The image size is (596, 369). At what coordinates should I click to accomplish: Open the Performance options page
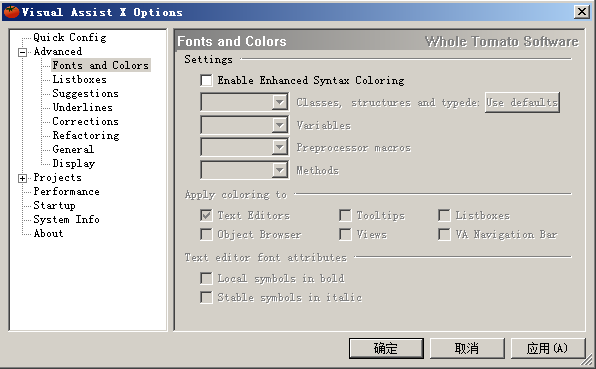pyautogui.click(x=67, y=192)
